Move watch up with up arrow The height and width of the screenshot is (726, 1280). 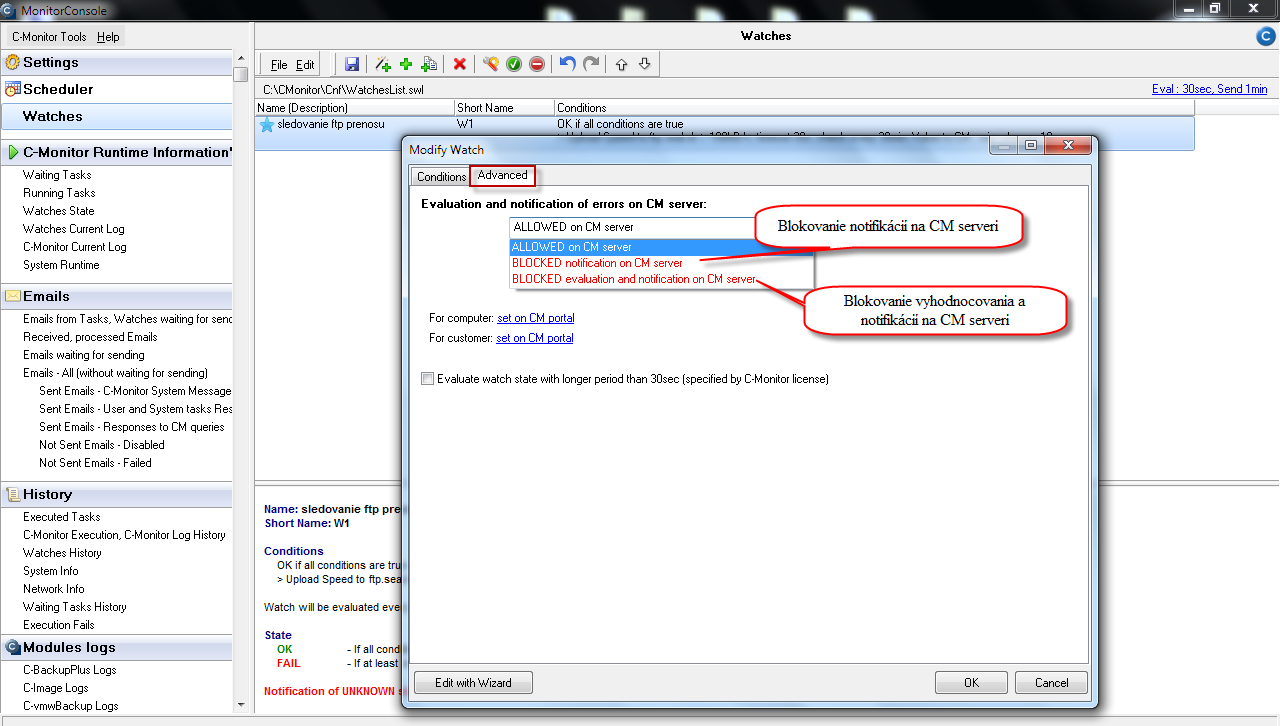[x=621, y=64]
